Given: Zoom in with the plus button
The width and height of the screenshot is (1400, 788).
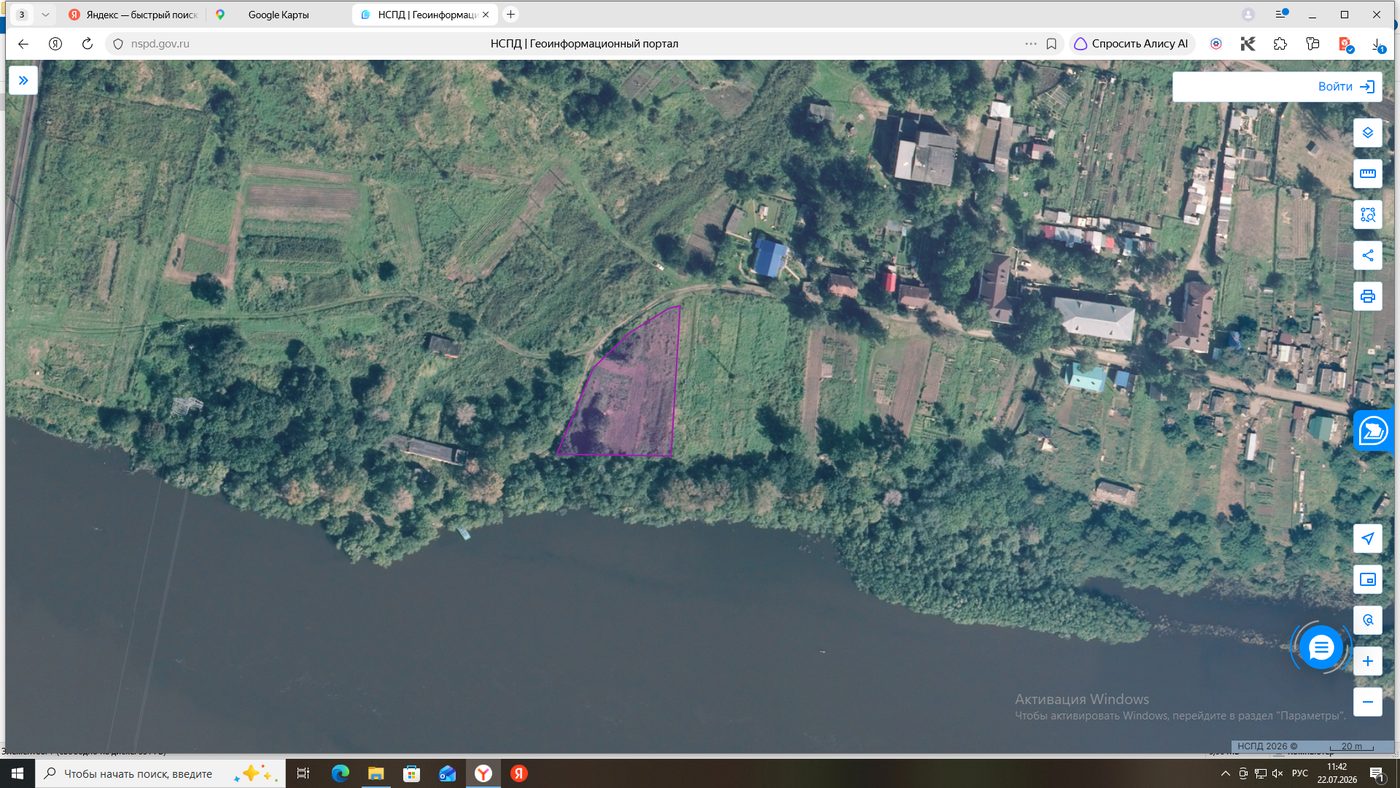Looking at the screenshot, I should pyautogui.click(x=1368, y=661).
